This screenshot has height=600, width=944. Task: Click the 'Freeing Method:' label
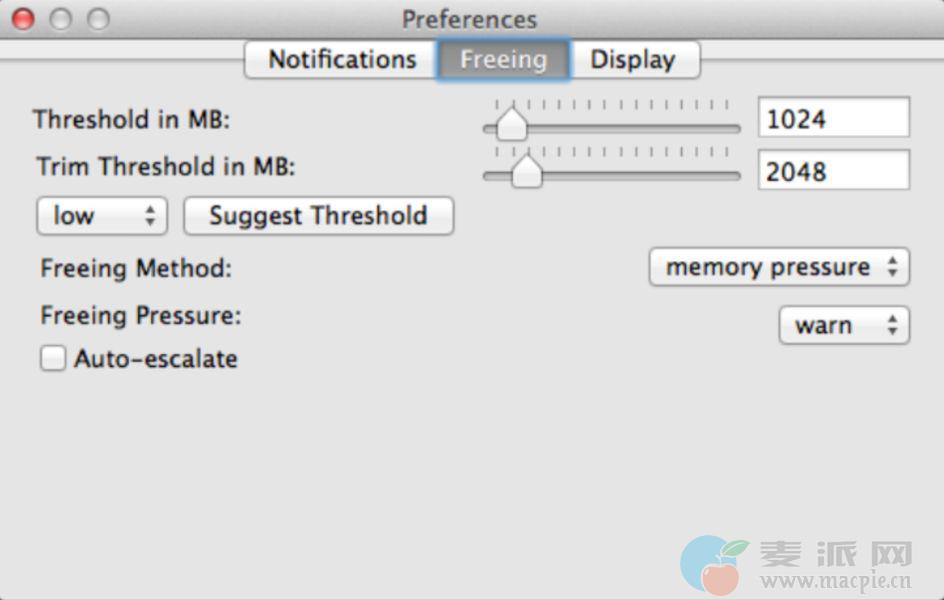[x=136, y=268]
